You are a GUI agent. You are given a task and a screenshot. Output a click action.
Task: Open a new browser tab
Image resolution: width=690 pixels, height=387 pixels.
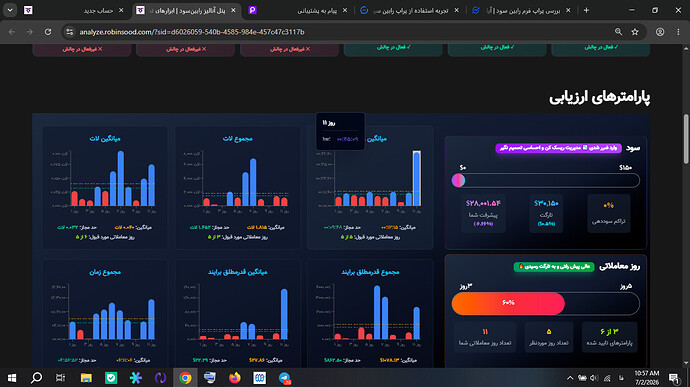pyautogui.click(x=586, y=10)
